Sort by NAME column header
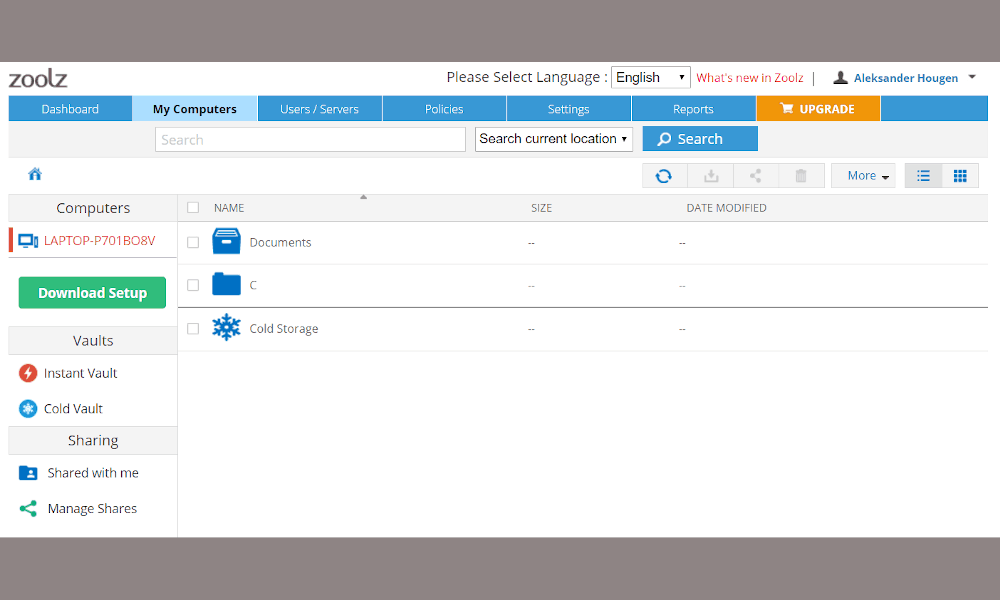 pyautogui.click(x=229, y=208)
